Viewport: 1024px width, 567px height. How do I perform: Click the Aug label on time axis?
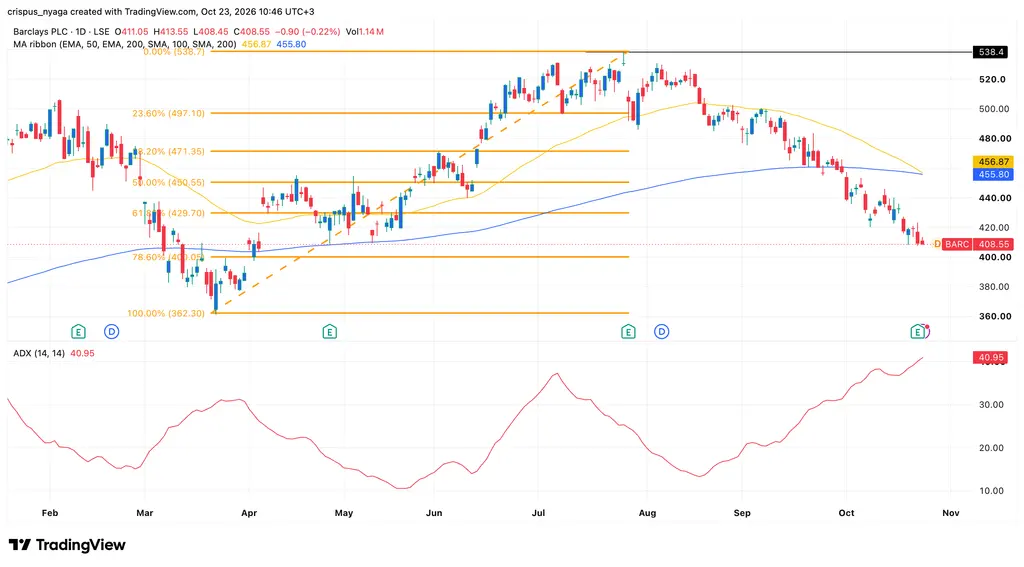point(647,513)
